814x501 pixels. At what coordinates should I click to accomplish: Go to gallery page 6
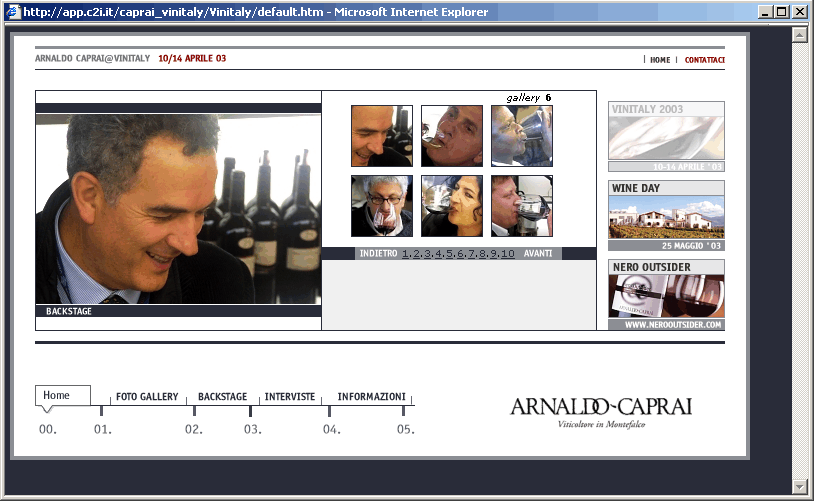(460, 253)
